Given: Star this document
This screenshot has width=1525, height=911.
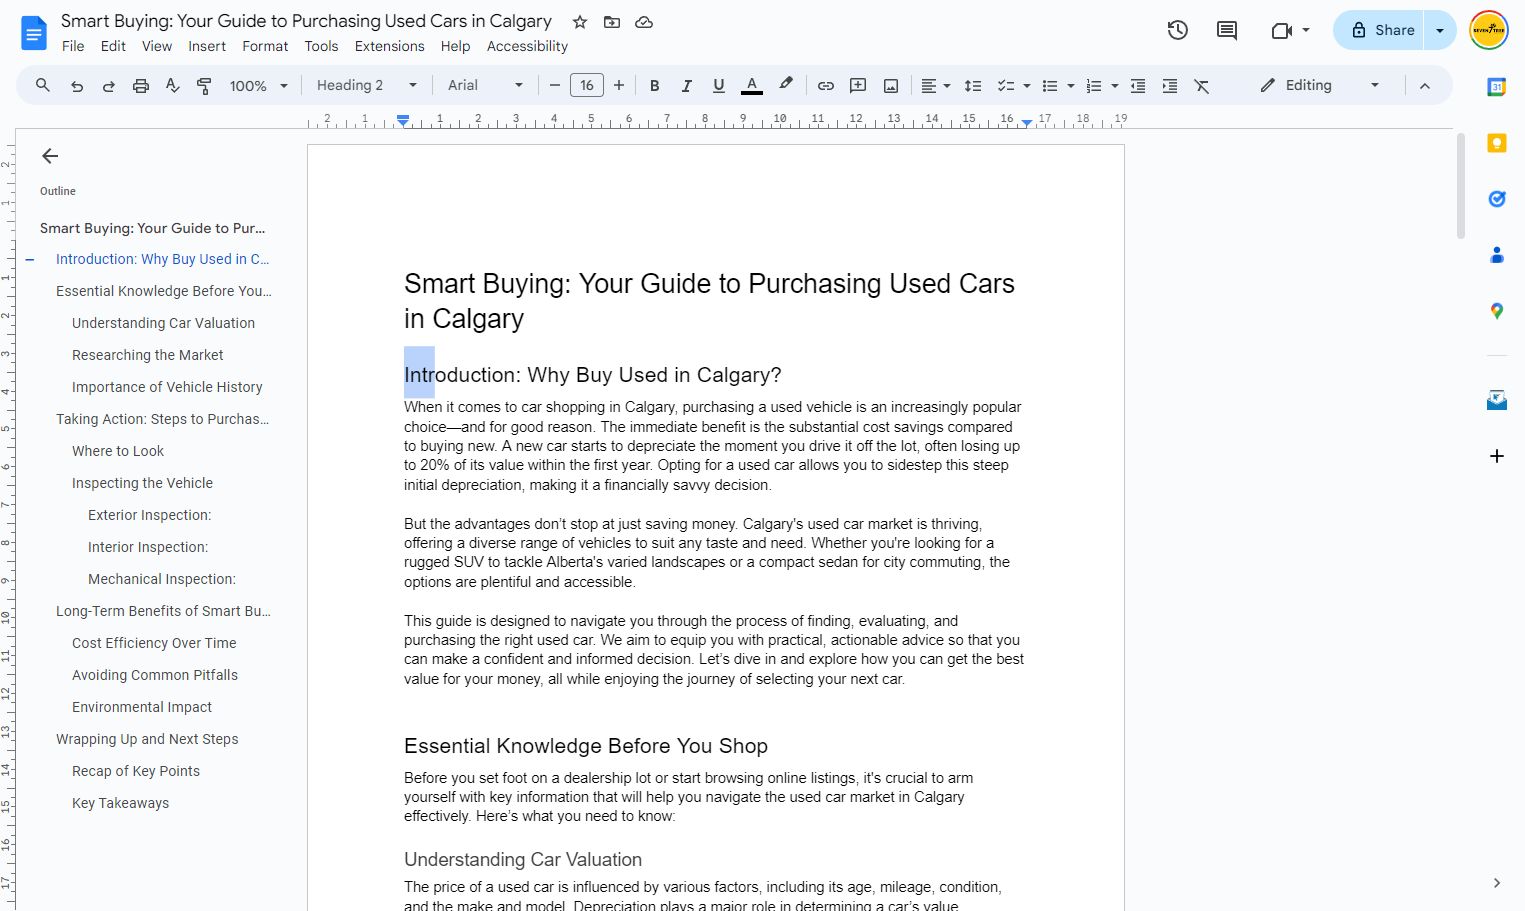Looking at the screenshot, I should (580, 22).
